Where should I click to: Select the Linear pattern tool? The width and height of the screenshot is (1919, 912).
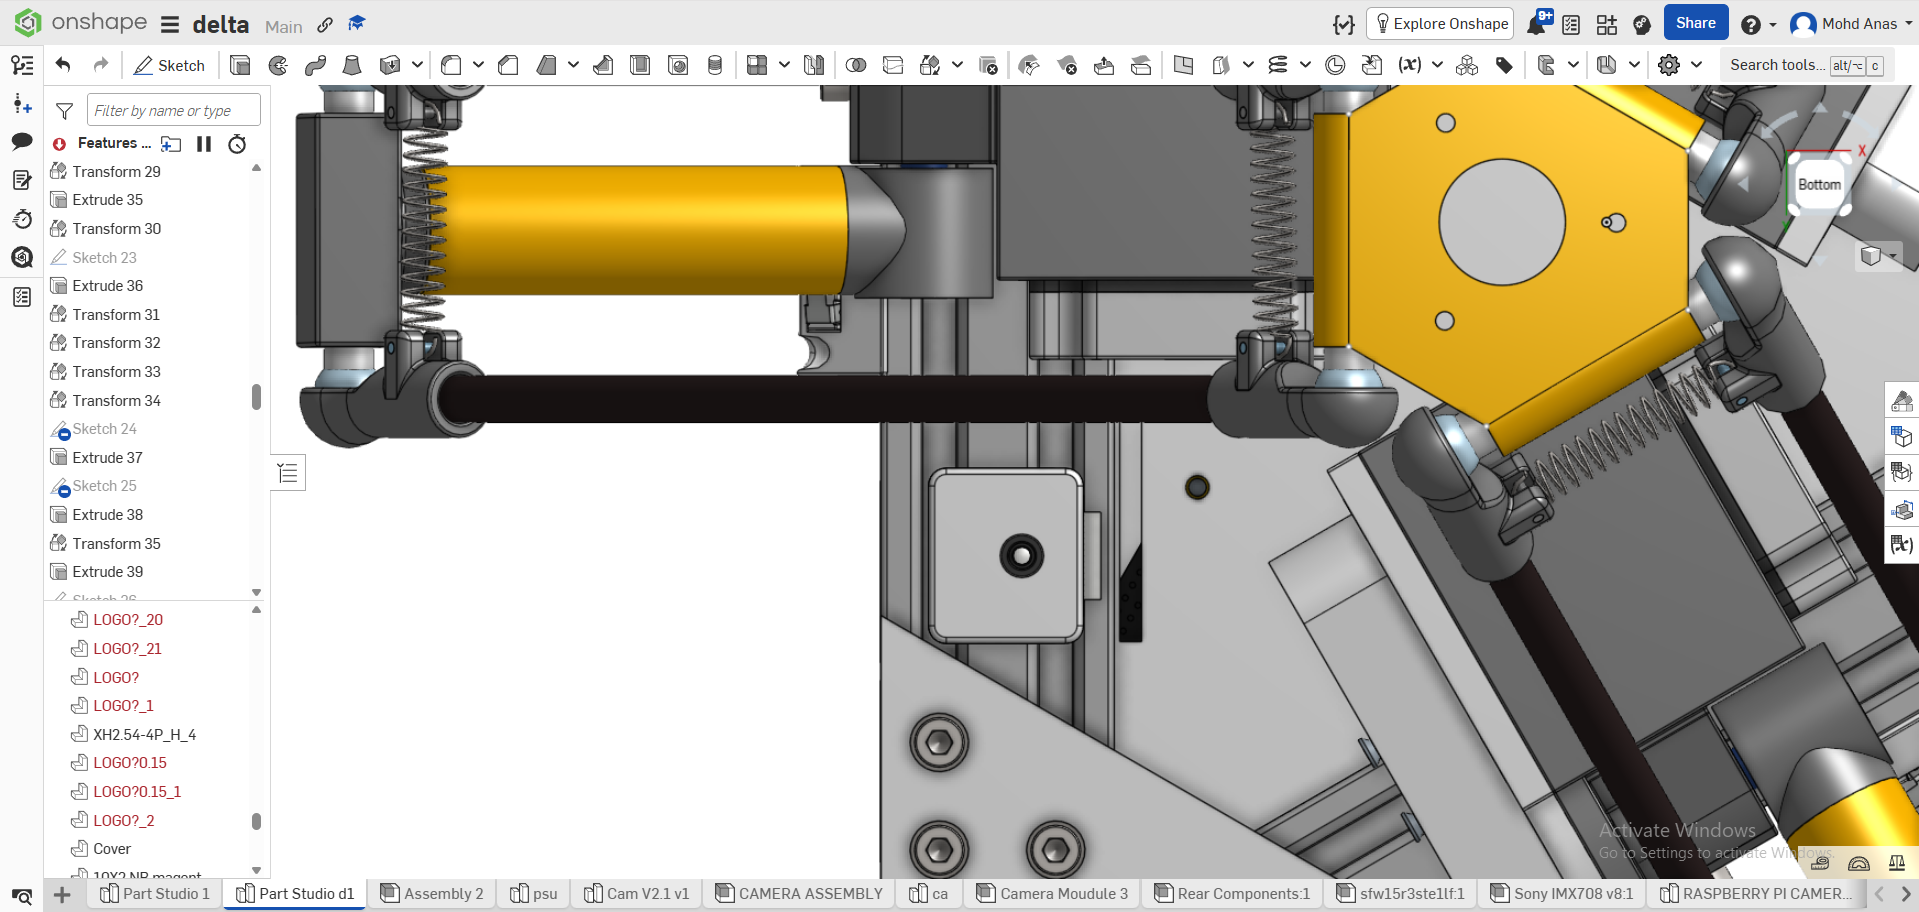point(757,65)
